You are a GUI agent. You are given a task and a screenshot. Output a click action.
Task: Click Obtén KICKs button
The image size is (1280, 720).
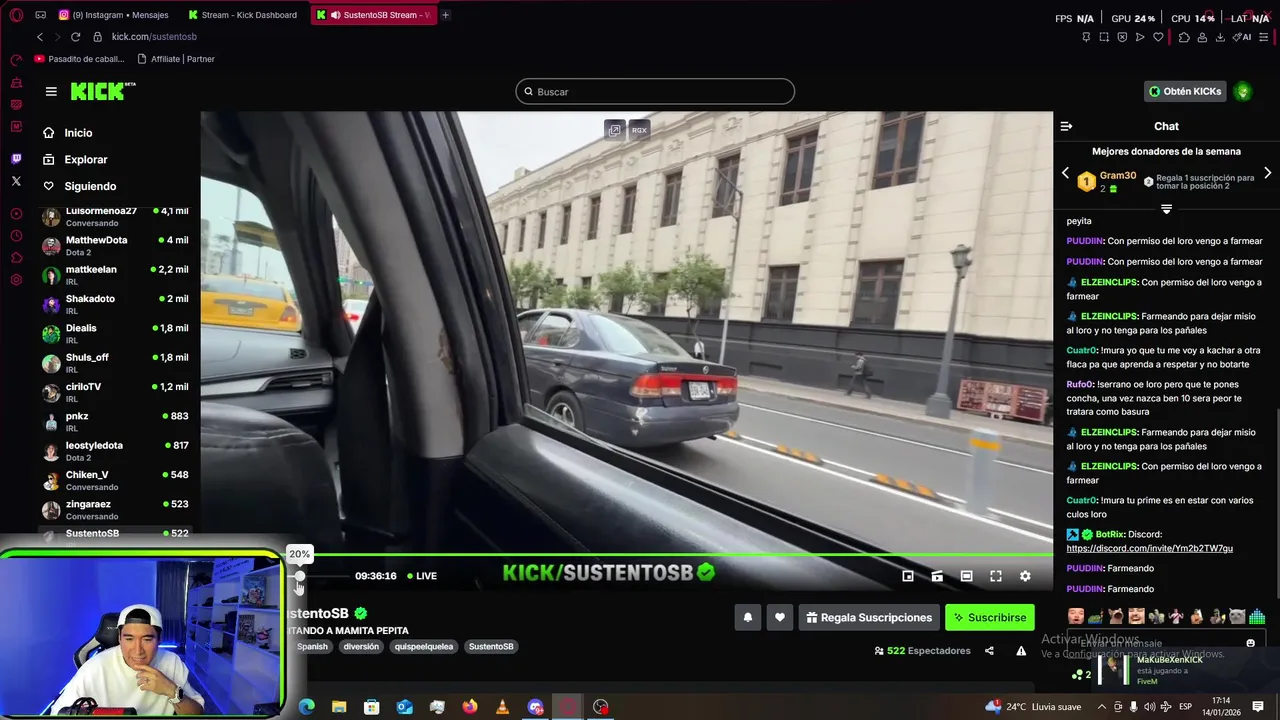tap(1184, 91)
